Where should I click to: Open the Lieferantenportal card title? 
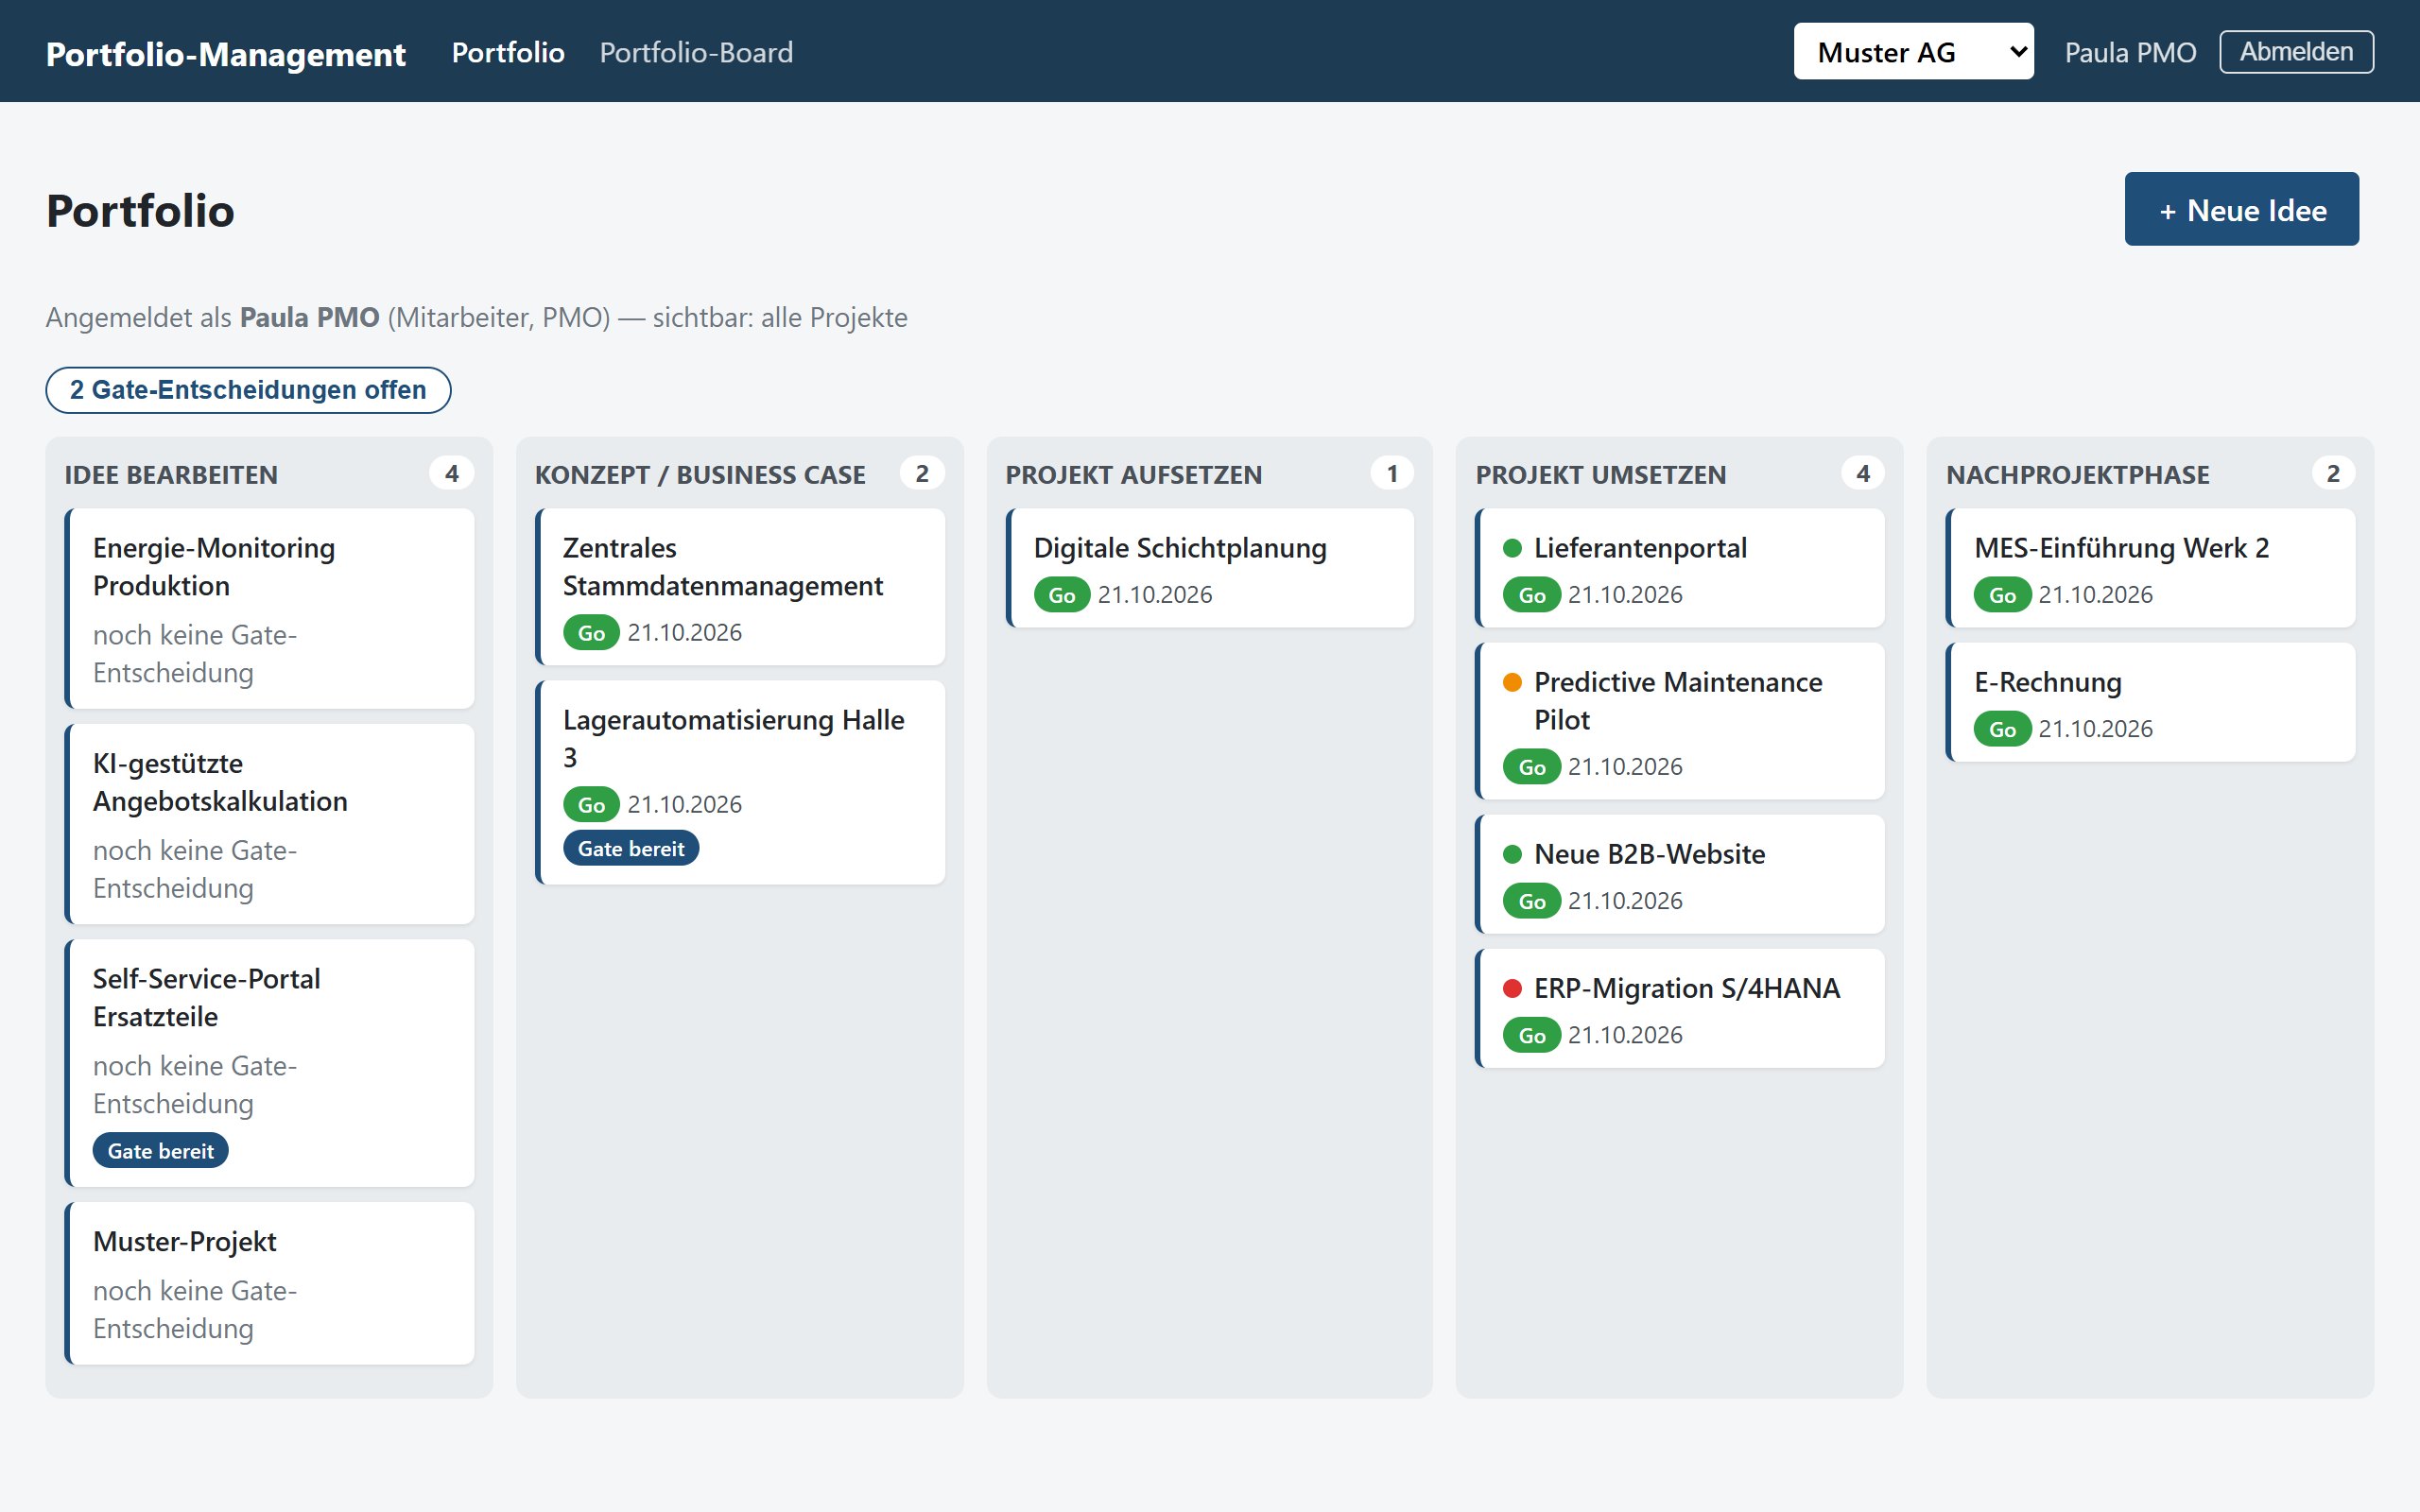coord(1640,548)
